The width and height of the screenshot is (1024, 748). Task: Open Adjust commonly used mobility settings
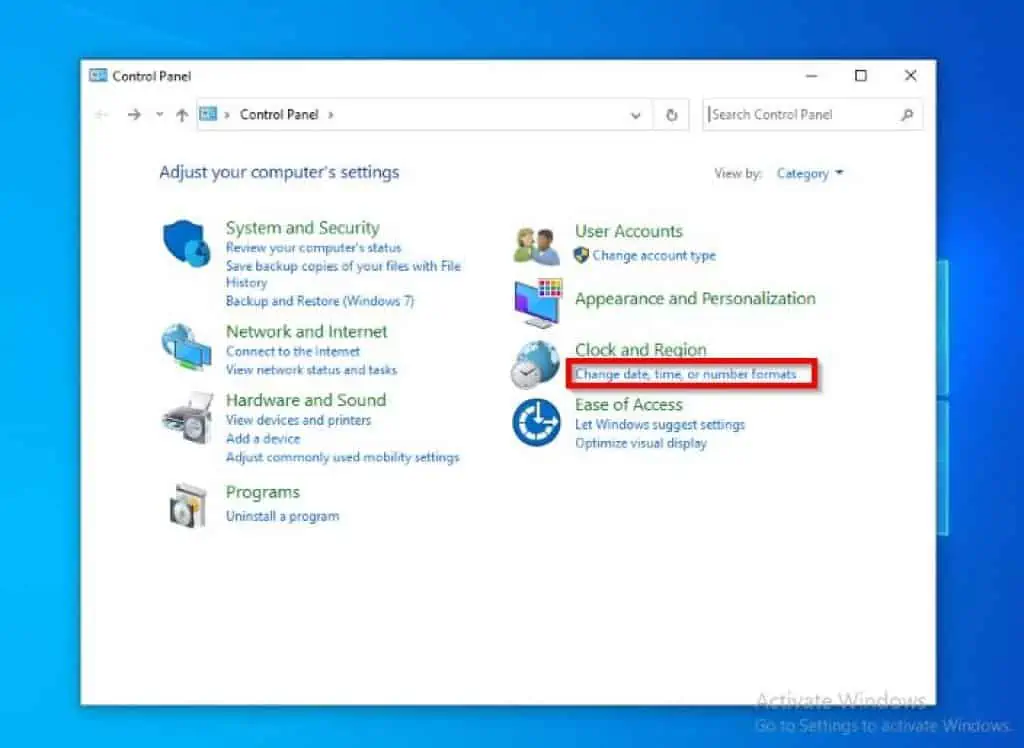[343, 457]
